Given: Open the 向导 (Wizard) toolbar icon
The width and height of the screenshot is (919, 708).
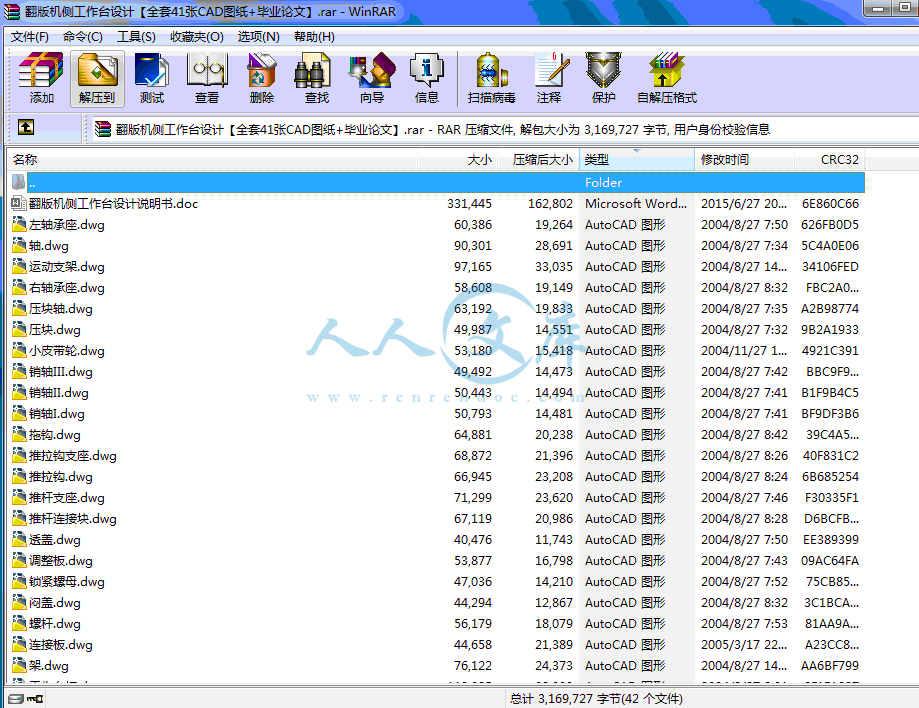Looking at the screenshot, I should tap(372, 79).
